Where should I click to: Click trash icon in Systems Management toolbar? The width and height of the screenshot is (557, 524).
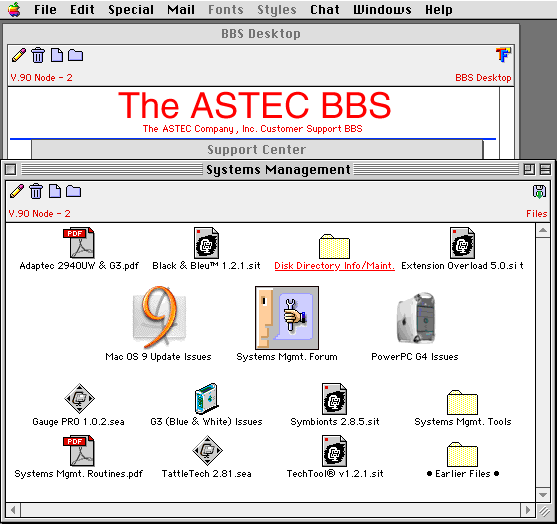point(36,191)
